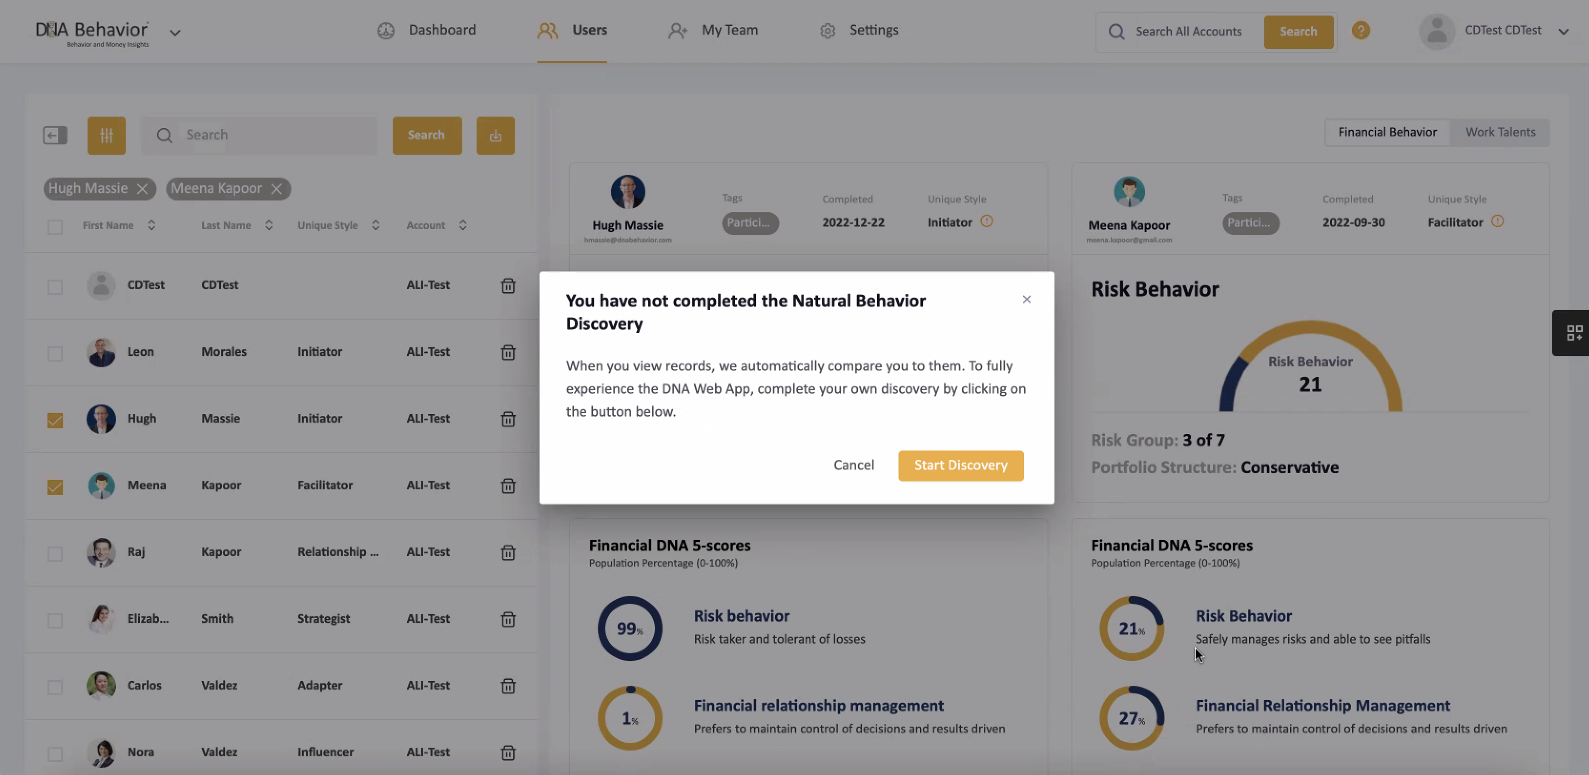Screen dimensions: 1589x775
Task: Remove the Hugh Massie filter chip
Action: click(142, 188)
